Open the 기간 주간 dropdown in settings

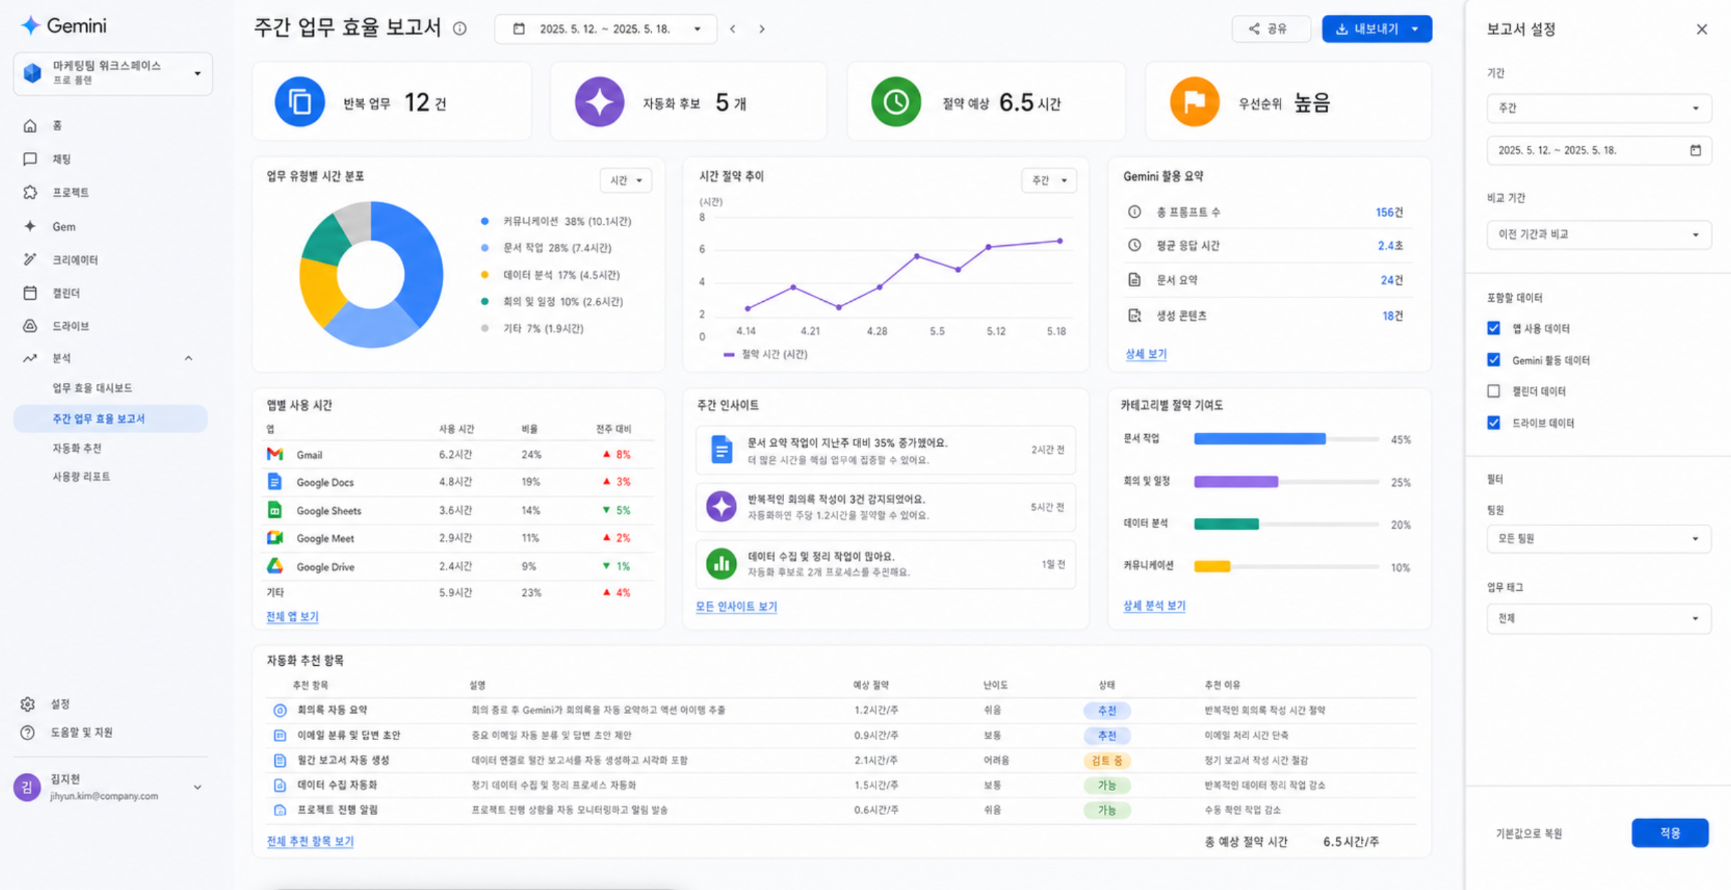pos(1599,108)
